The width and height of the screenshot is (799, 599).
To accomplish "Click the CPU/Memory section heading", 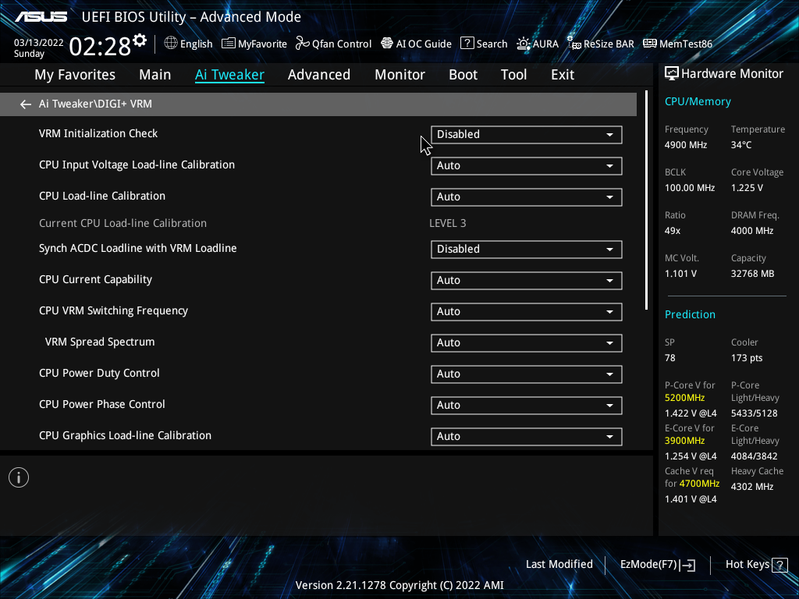I will pos(698,102).
